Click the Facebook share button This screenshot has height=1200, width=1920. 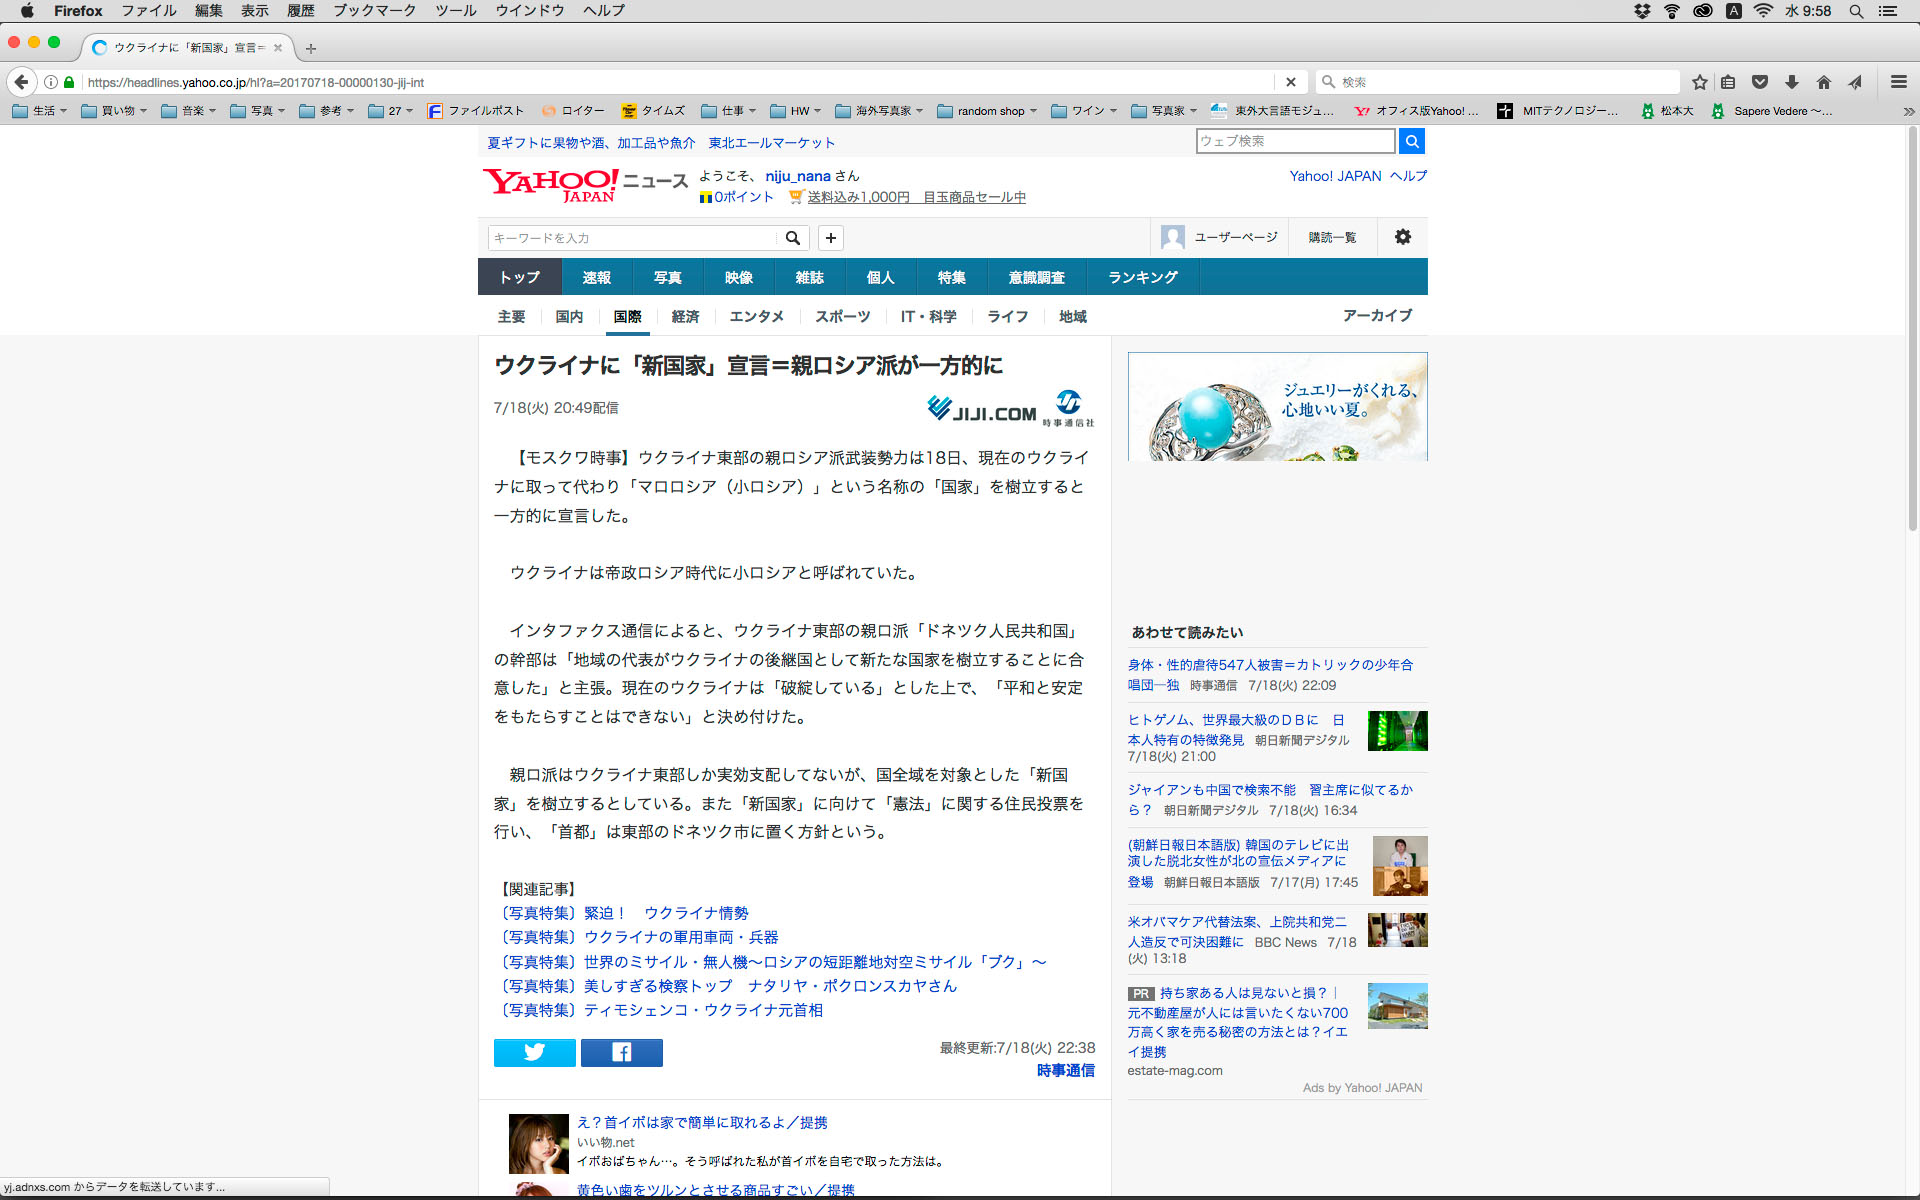[x=621, y=1052]
